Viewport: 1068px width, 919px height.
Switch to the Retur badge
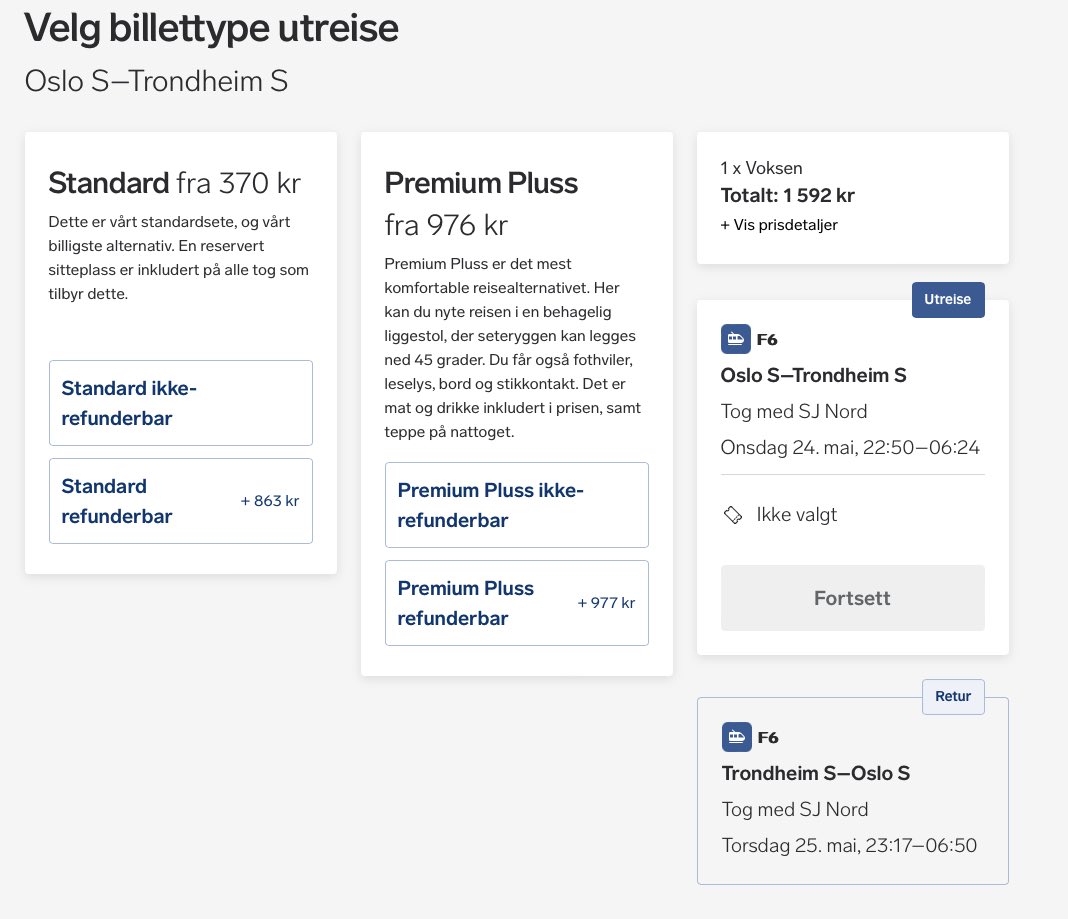pos(952,696)
